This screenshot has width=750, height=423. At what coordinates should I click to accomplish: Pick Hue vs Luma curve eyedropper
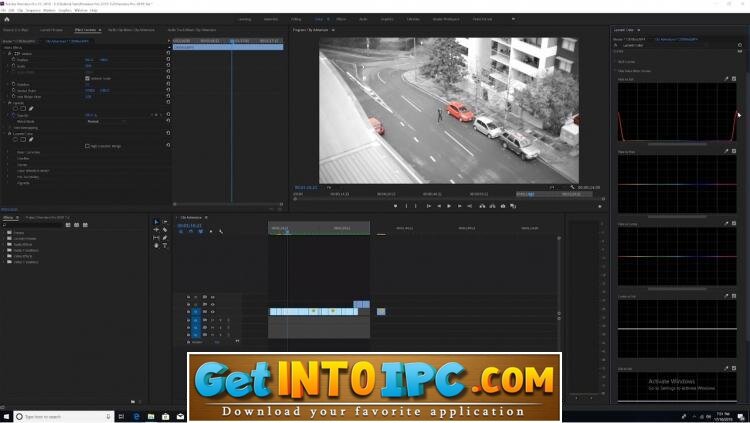click(726, 223)
